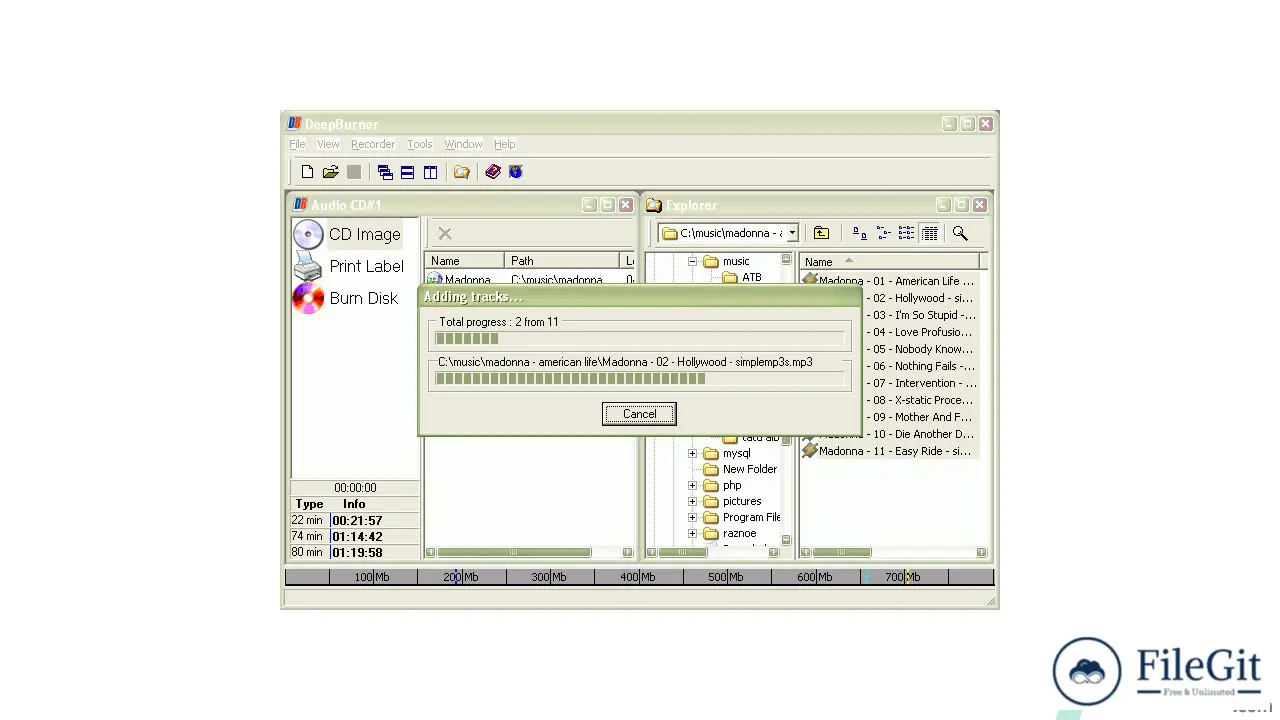Select the Burn Disk icon

308,298
